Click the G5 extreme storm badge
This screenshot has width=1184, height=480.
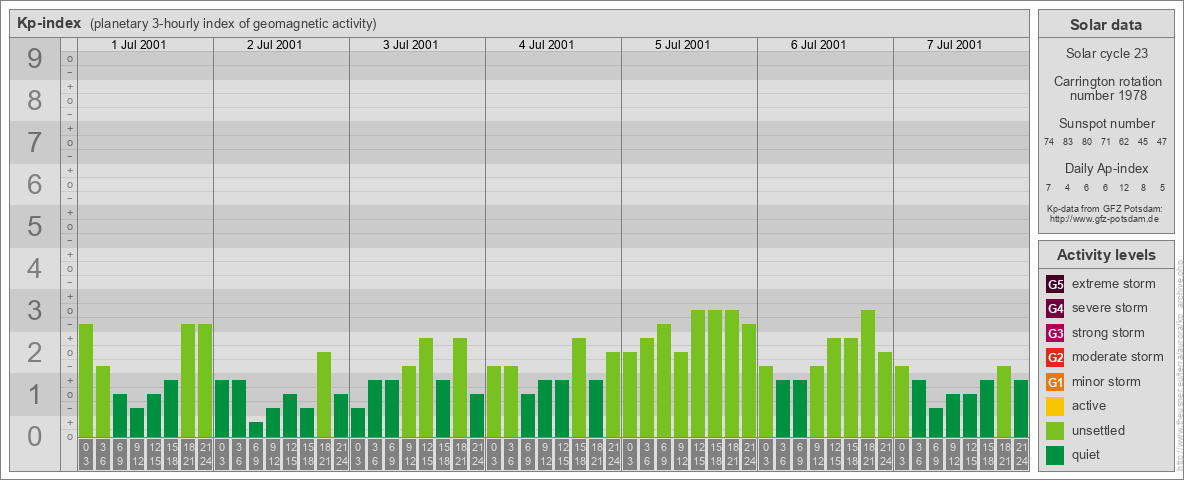[x=1055, y=284]
